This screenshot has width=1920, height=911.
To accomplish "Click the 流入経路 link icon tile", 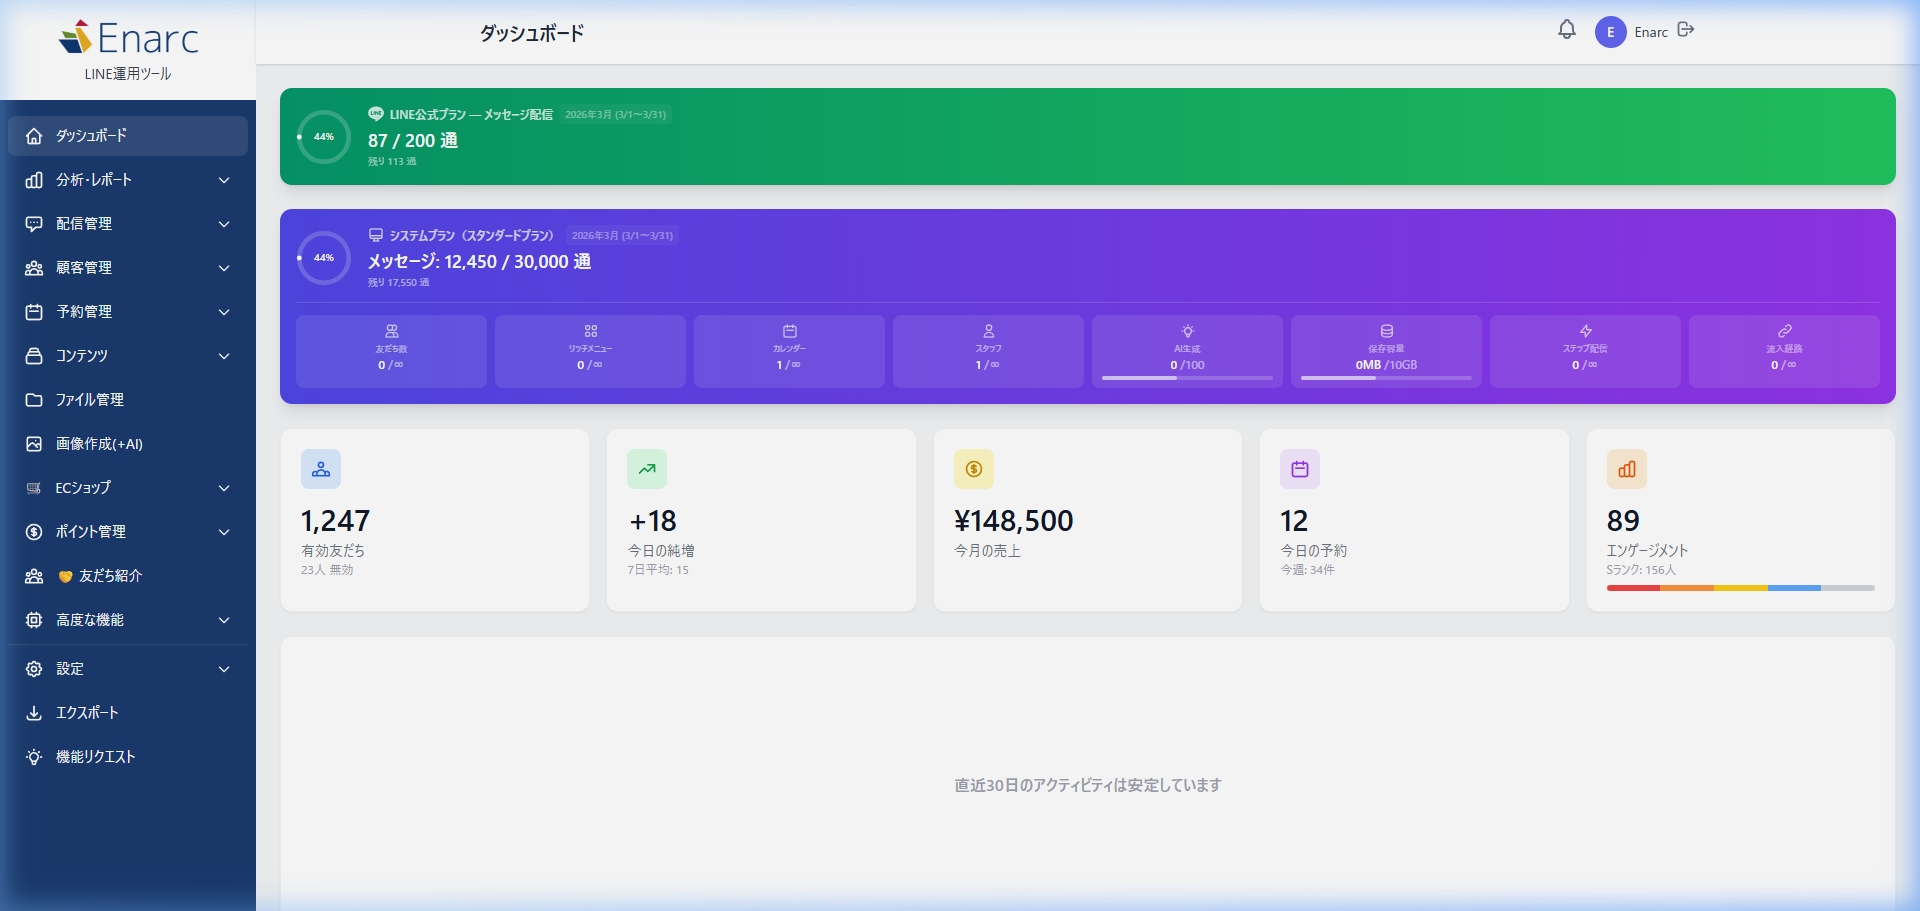I will coord(1784,331).
